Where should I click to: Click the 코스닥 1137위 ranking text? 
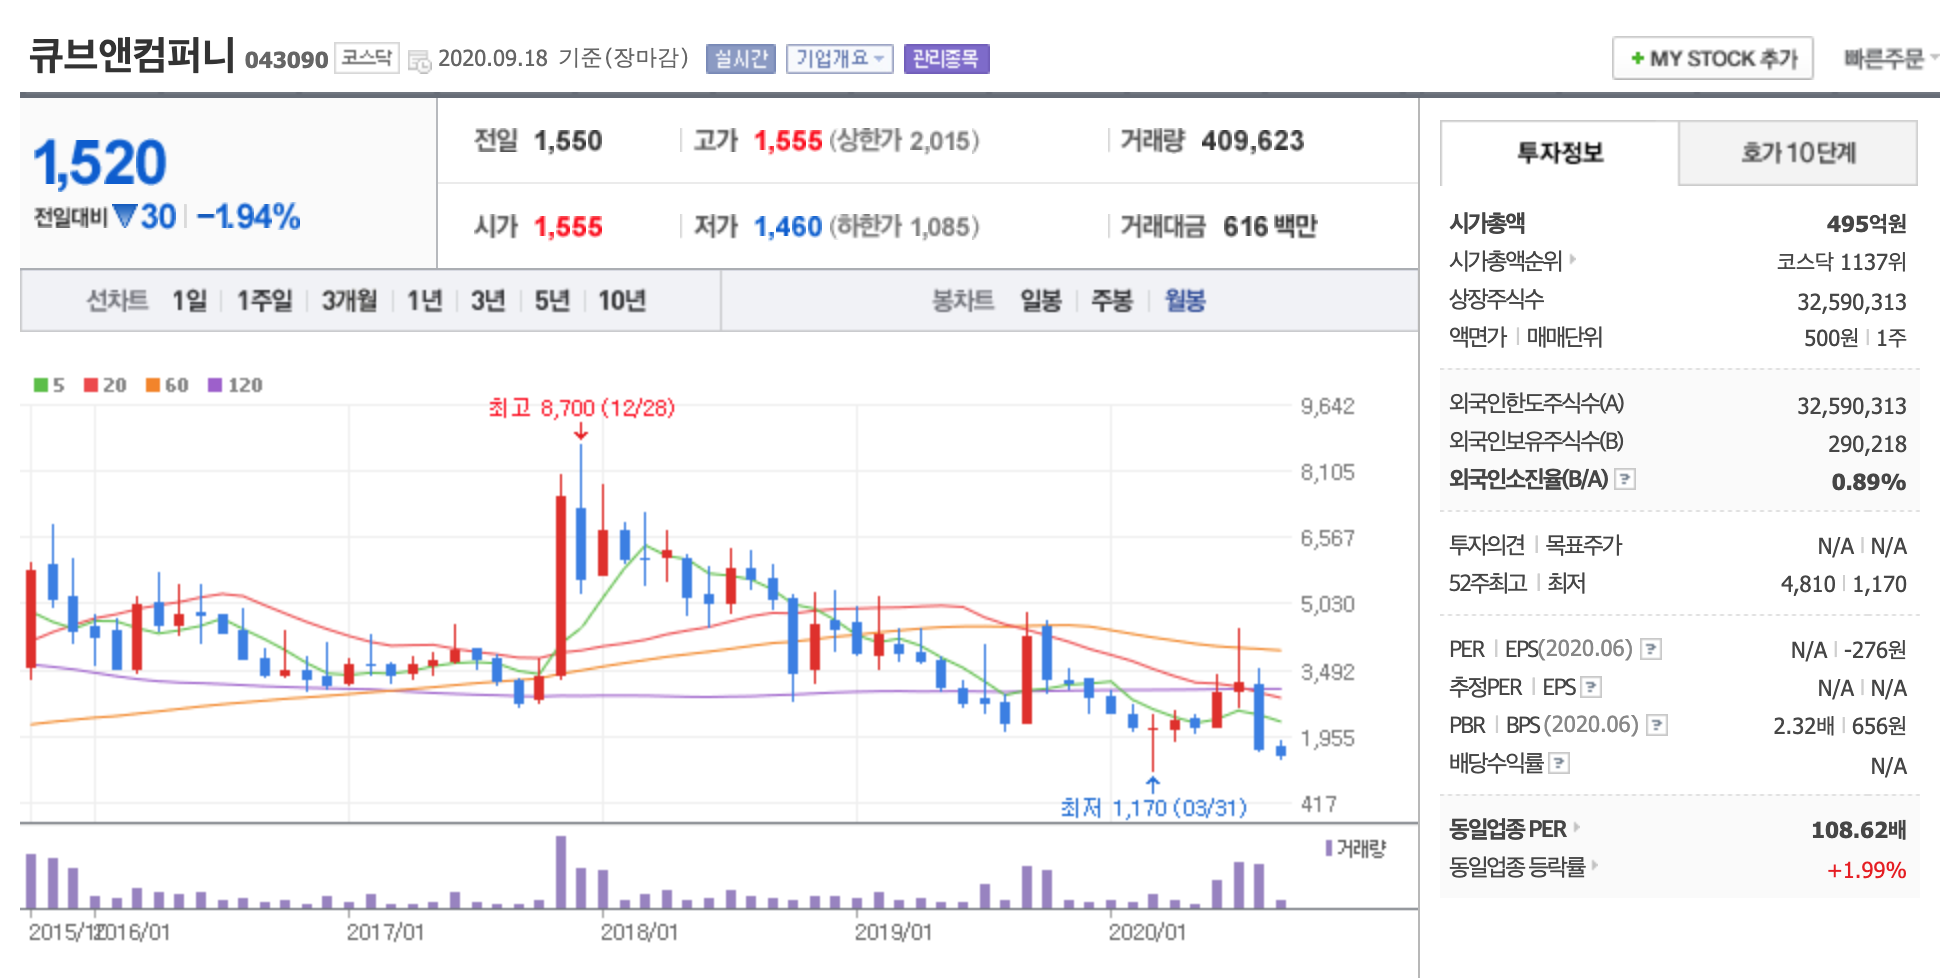point(1841,262)
